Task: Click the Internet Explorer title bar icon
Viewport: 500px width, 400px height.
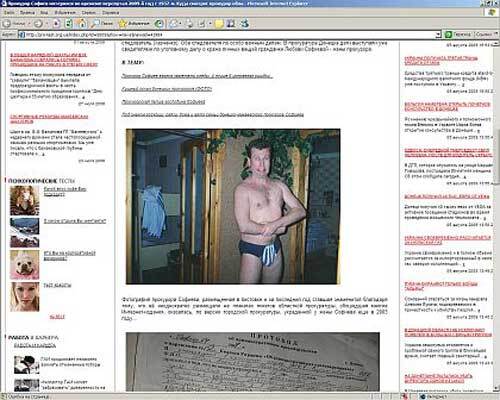Action: [x=4, y=3]
